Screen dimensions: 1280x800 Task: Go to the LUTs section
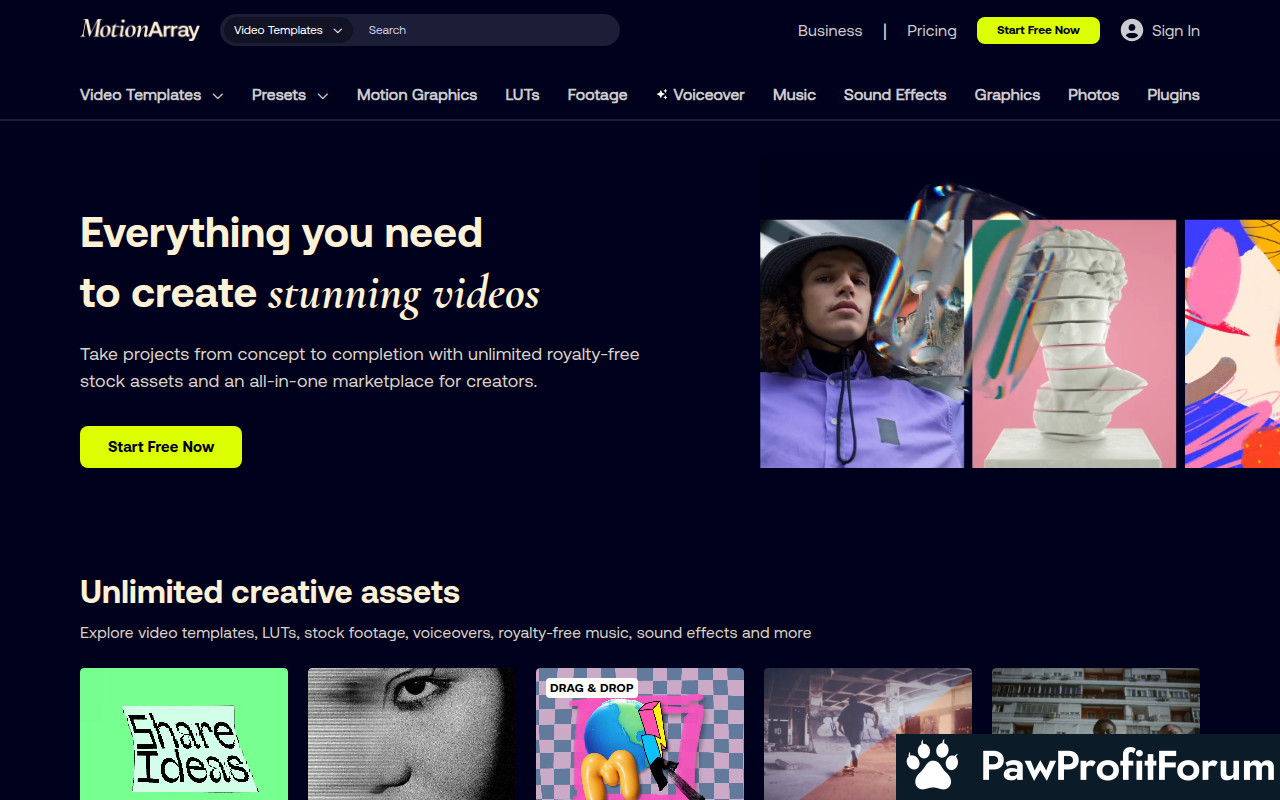[522, 95]
